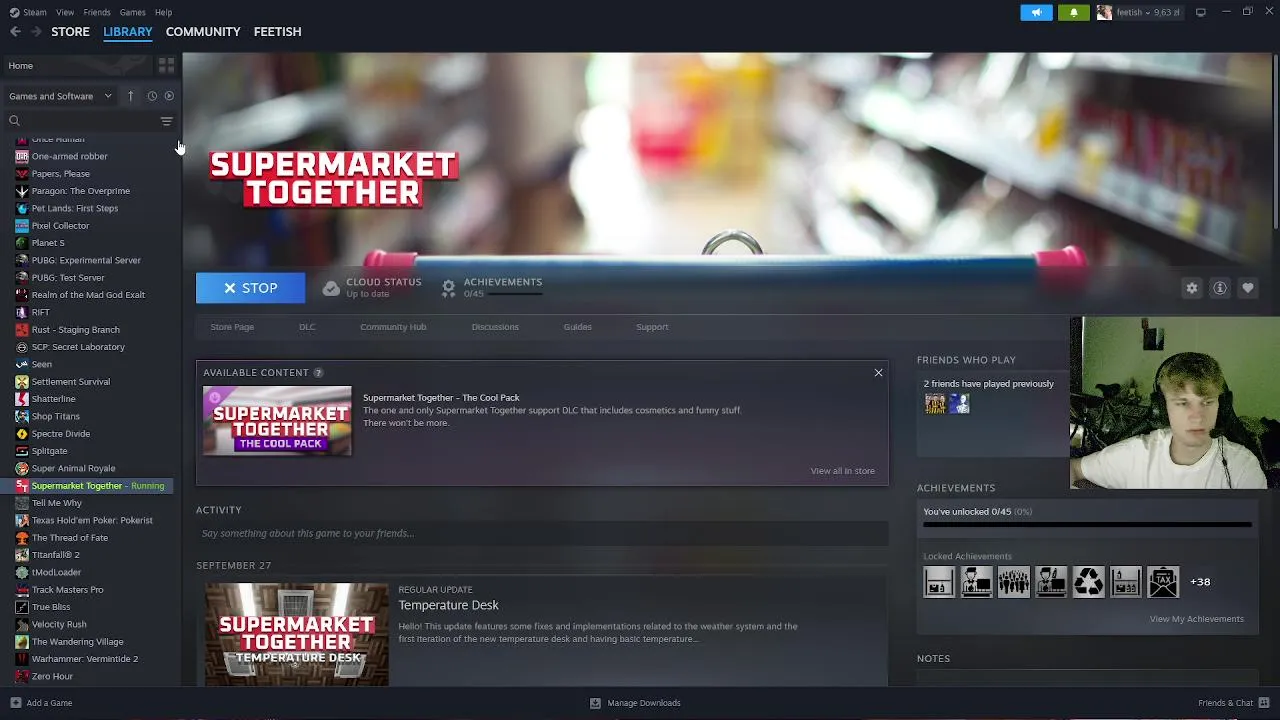
Task: Select Papers, Please in the library
Action: (60, 174)
